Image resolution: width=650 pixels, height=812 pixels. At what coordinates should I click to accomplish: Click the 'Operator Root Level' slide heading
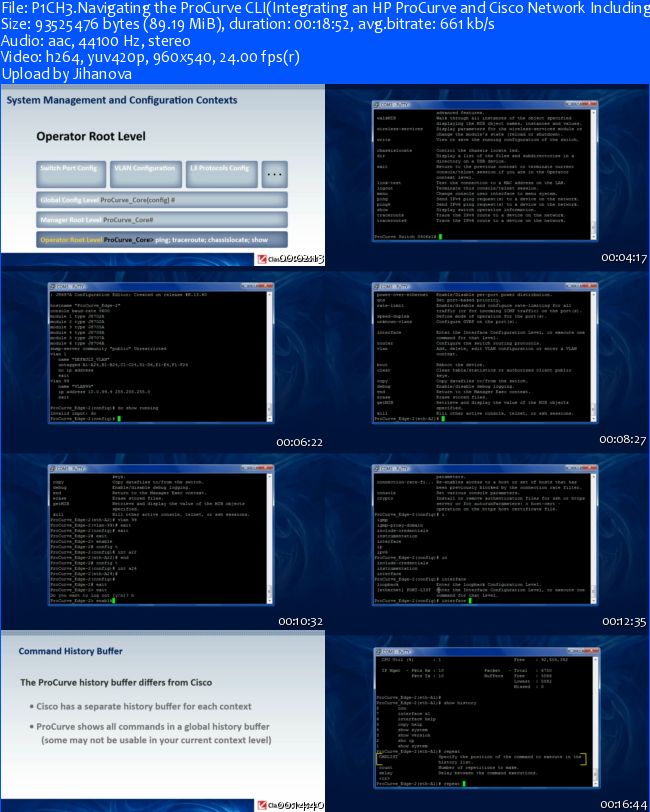(x=91, y=137)
